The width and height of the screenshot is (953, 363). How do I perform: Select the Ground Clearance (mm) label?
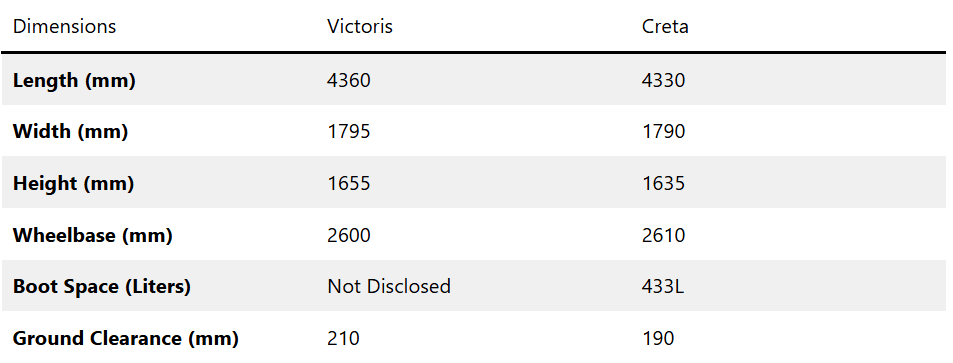[x=126, y=338]
